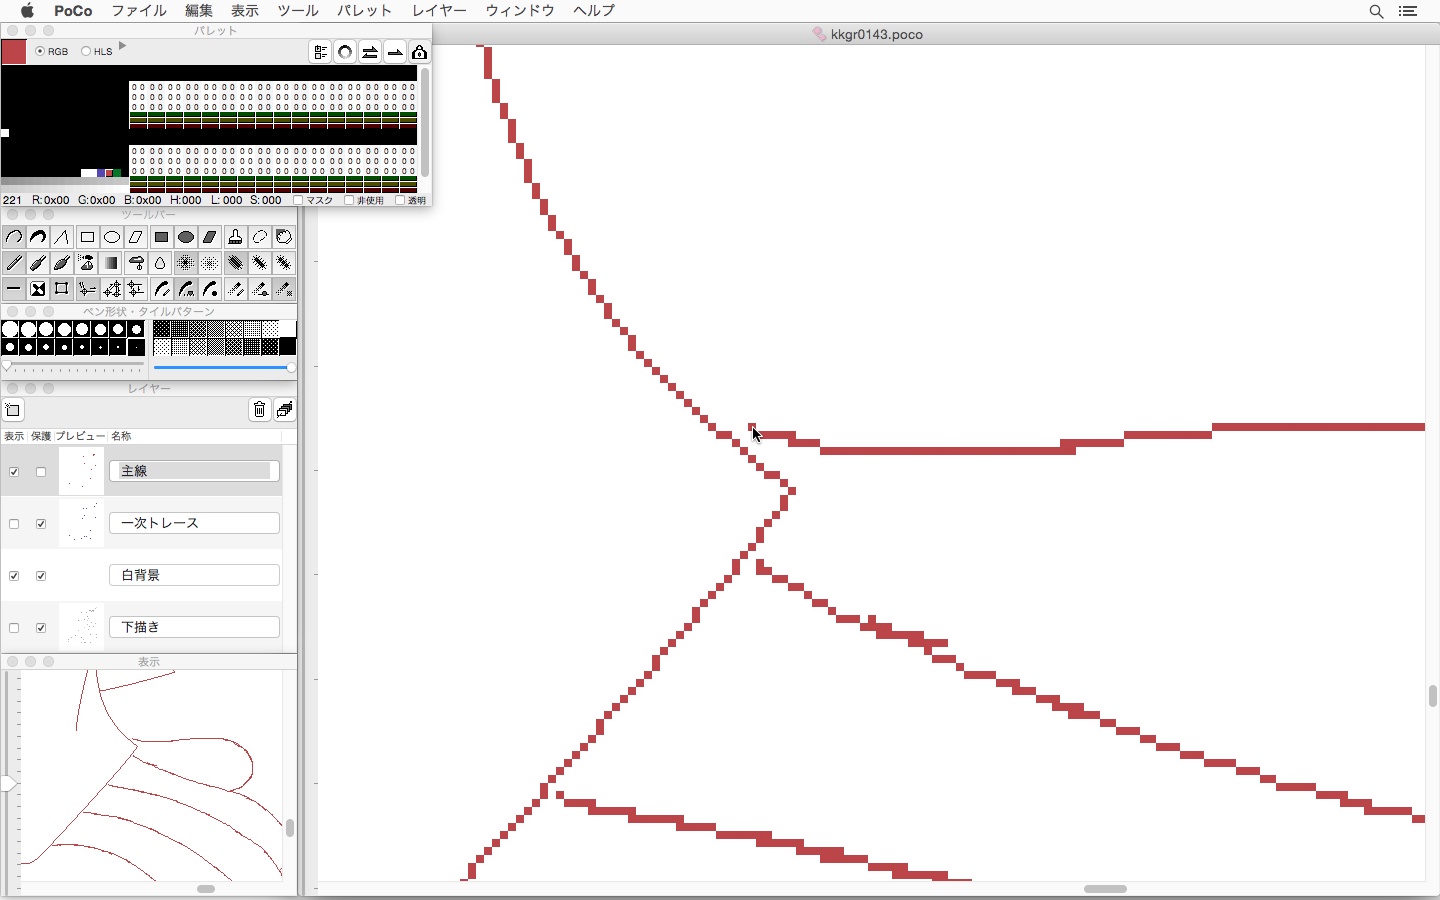Select the HLS color mode radio button
This screenshot has width=1440, height=900.
(x=86, y=51)
